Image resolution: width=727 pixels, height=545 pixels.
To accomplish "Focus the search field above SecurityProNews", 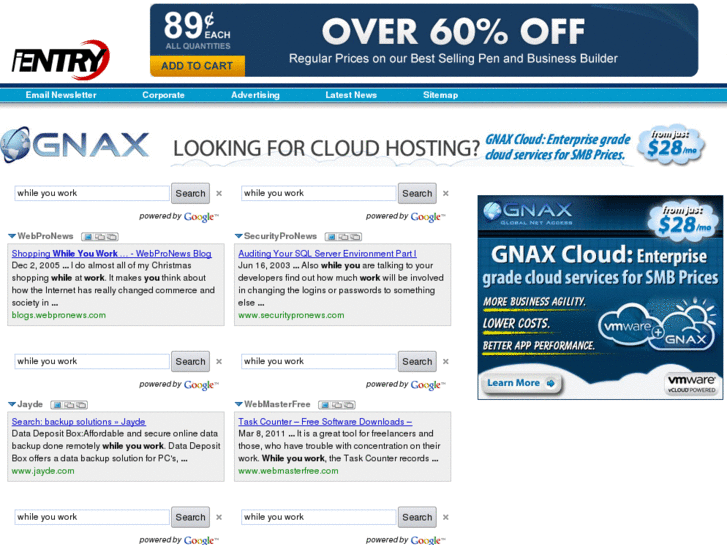I will pyautogui.click(x=319, y=193).
